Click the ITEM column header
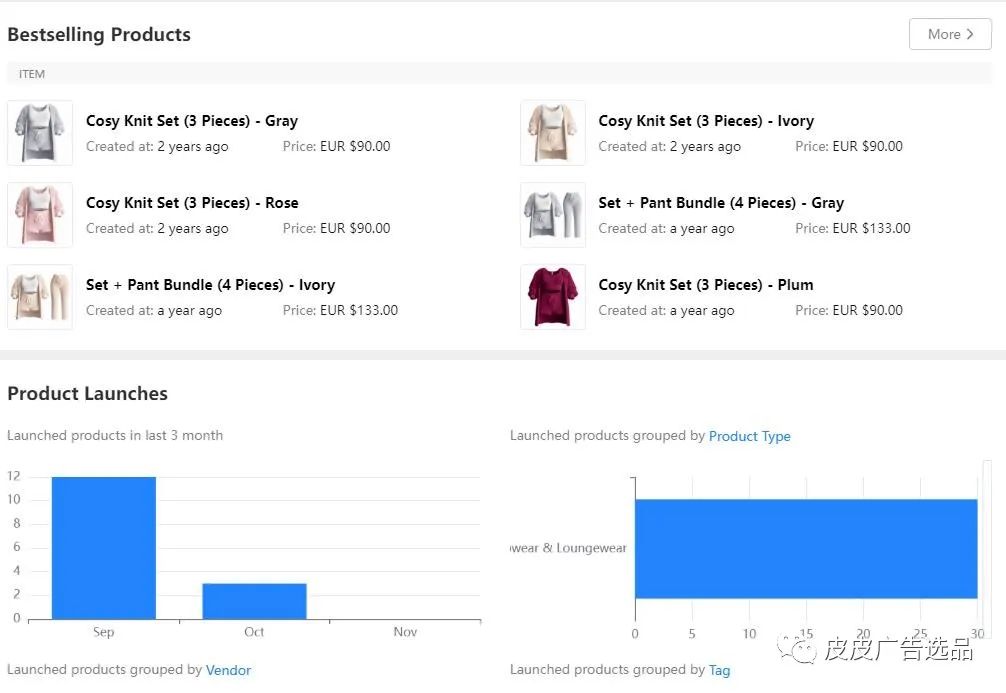 coord(32,74)
